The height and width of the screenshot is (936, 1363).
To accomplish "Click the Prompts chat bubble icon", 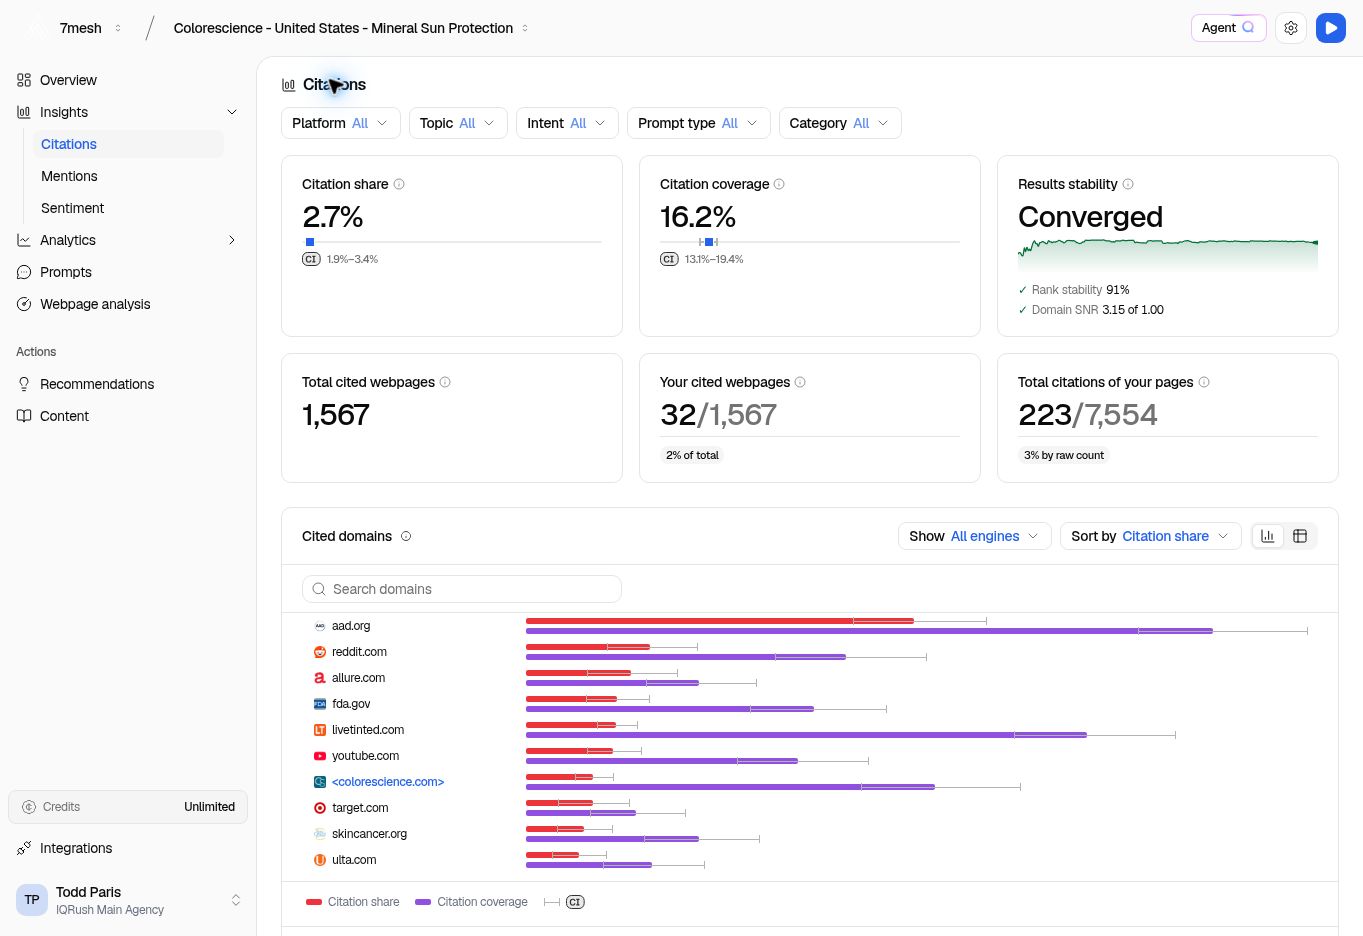I will (24, 272).
